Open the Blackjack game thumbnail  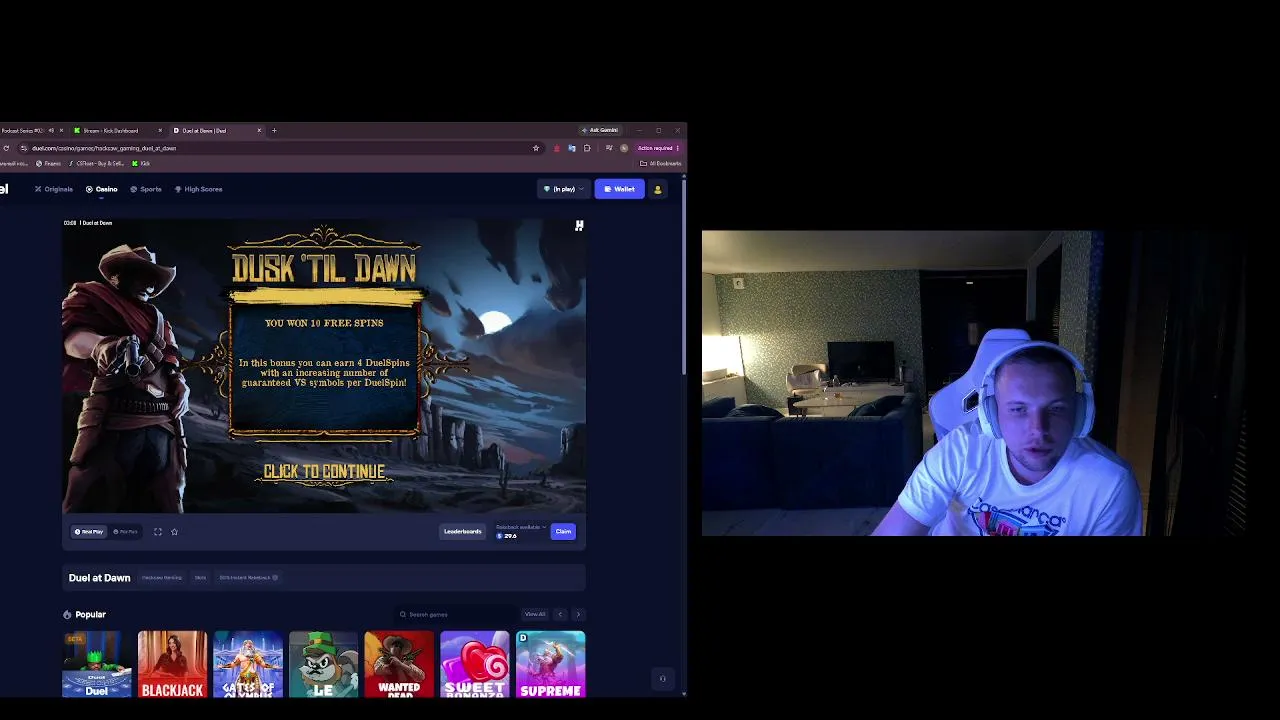[x=173, y=664]
